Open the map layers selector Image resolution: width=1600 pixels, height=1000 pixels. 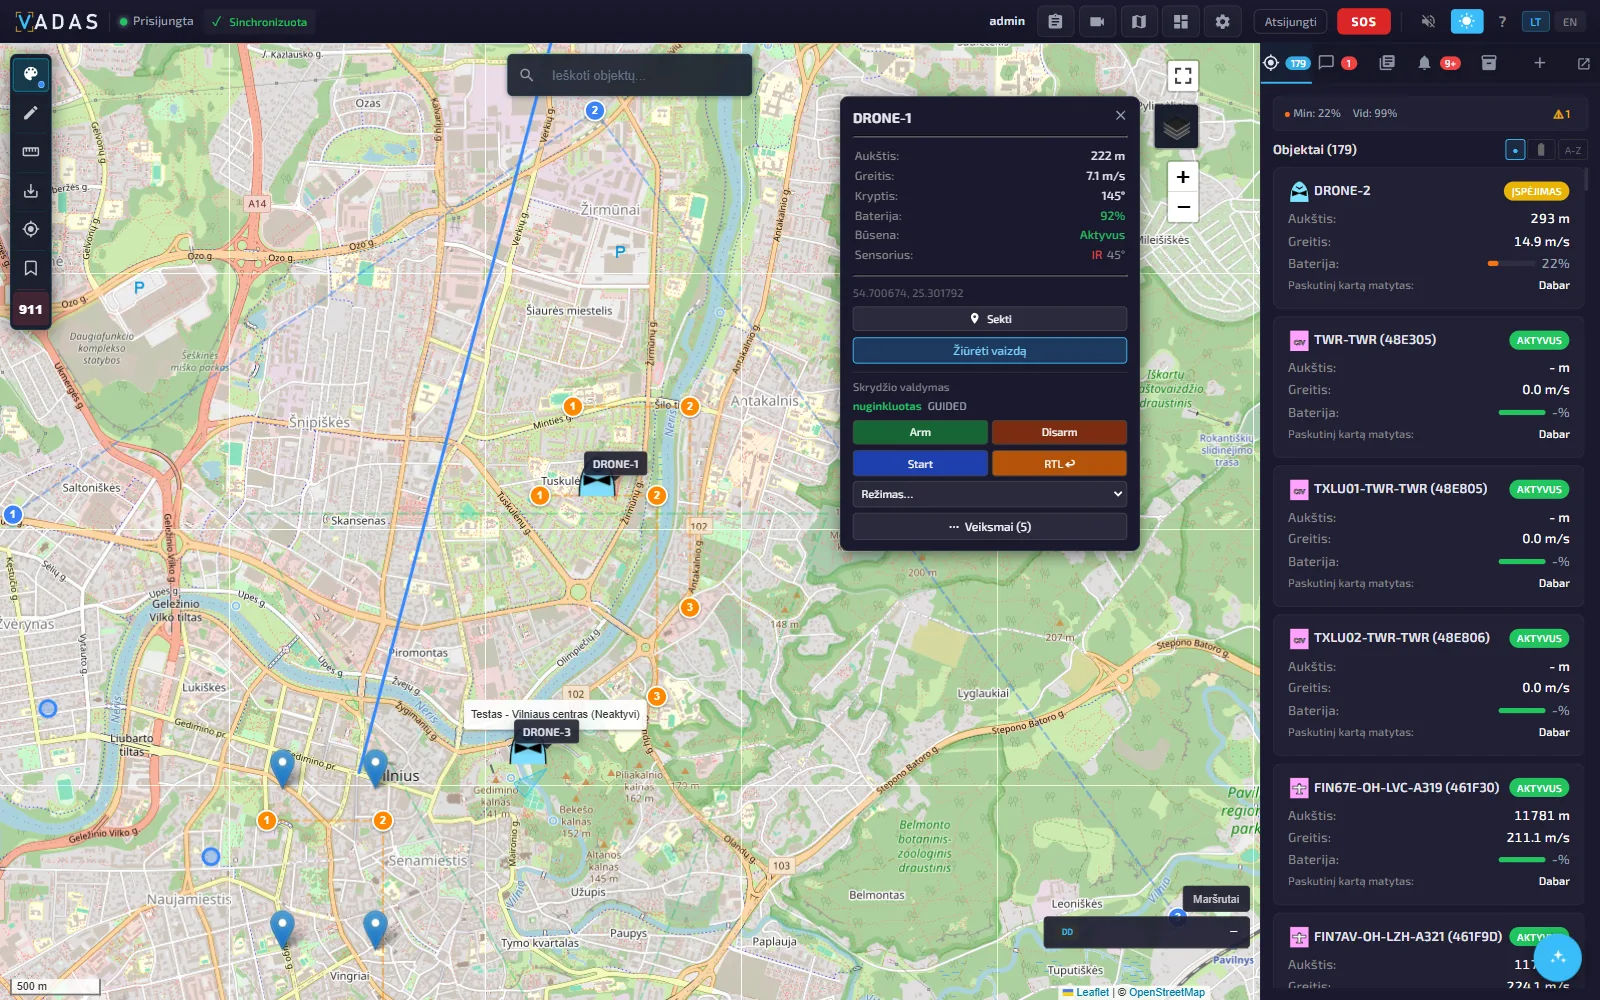(1177, 127)
